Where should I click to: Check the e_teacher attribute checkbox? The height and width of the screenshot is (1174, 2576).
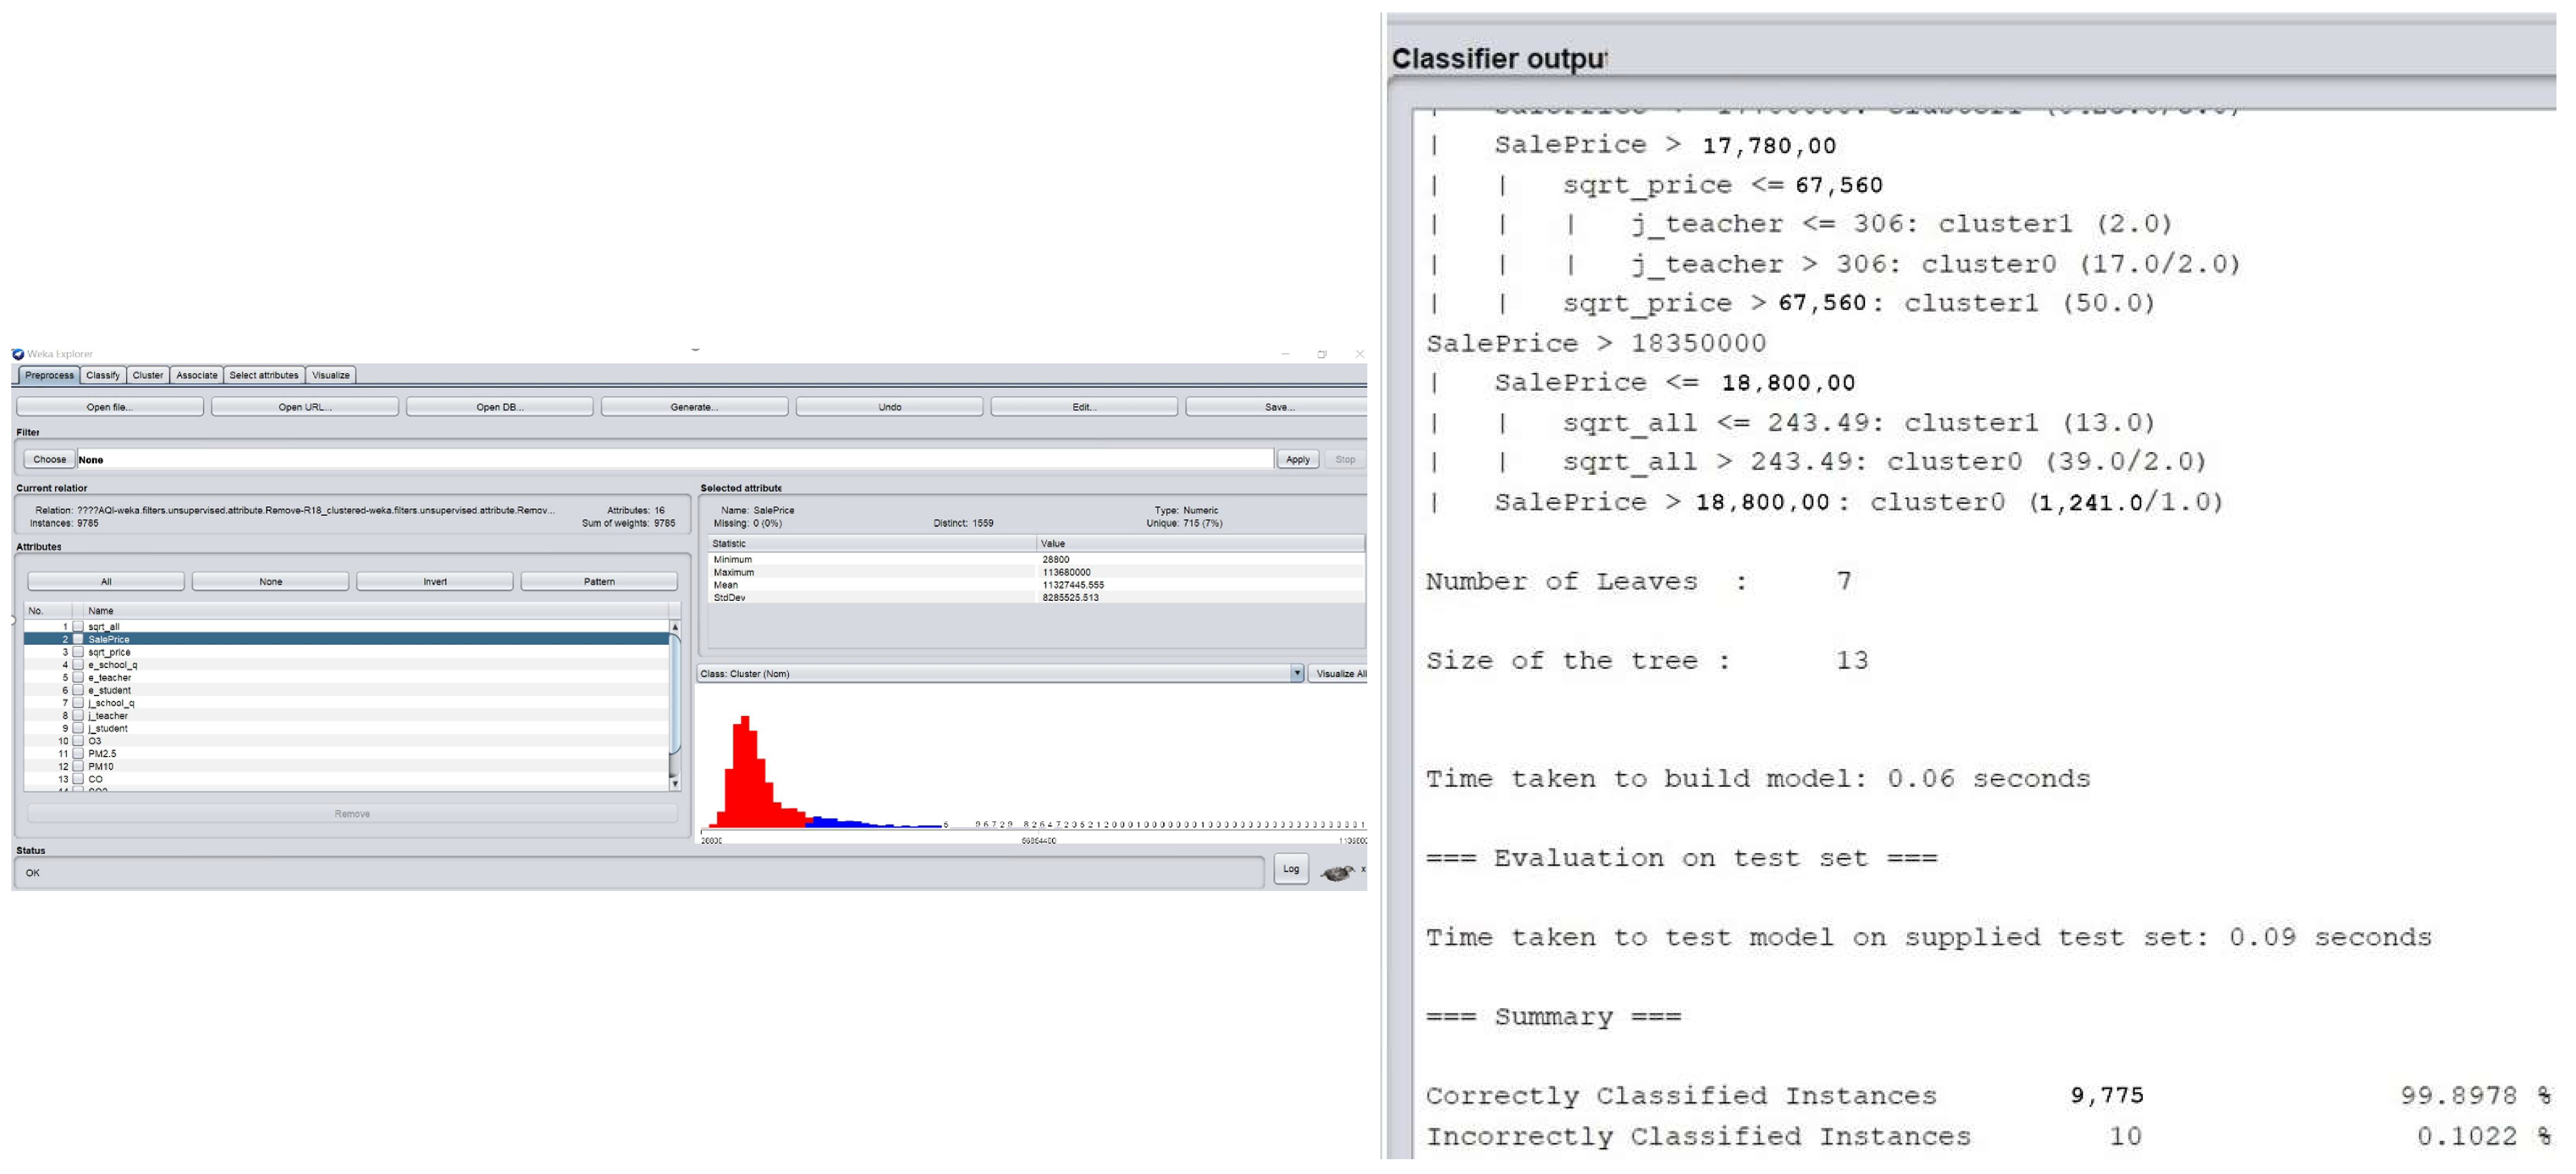click(x=78, y=678)
